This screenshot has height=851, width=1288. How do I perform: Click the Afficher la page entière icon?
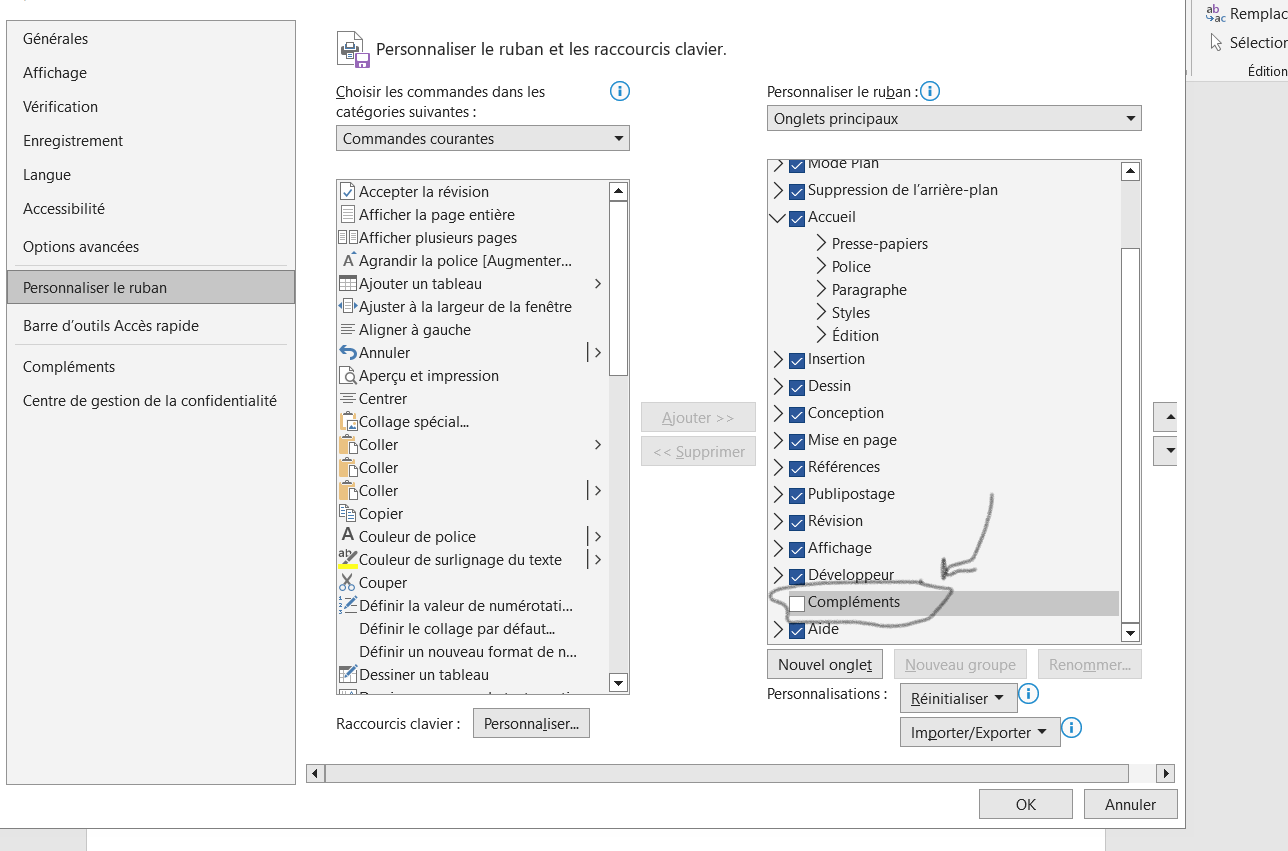pos(348,214)
